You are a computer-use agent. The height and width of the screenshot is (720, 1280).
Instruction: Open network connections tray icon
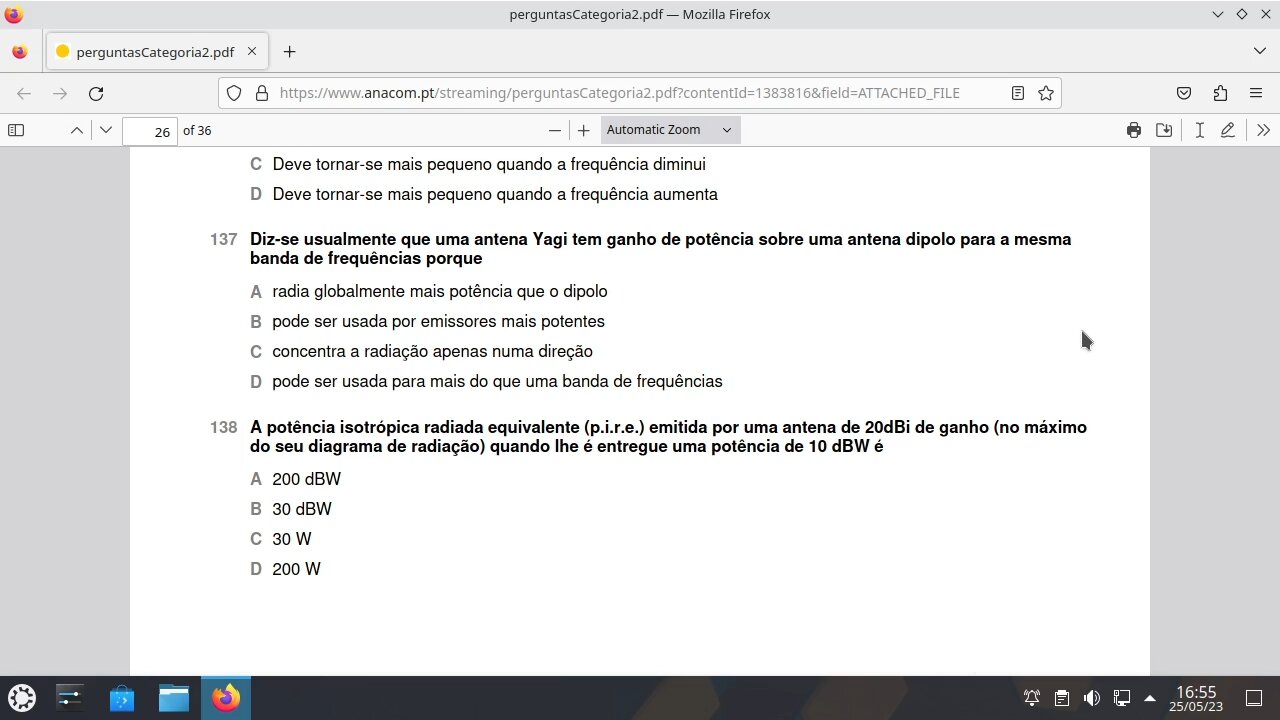pos(1122,698)
